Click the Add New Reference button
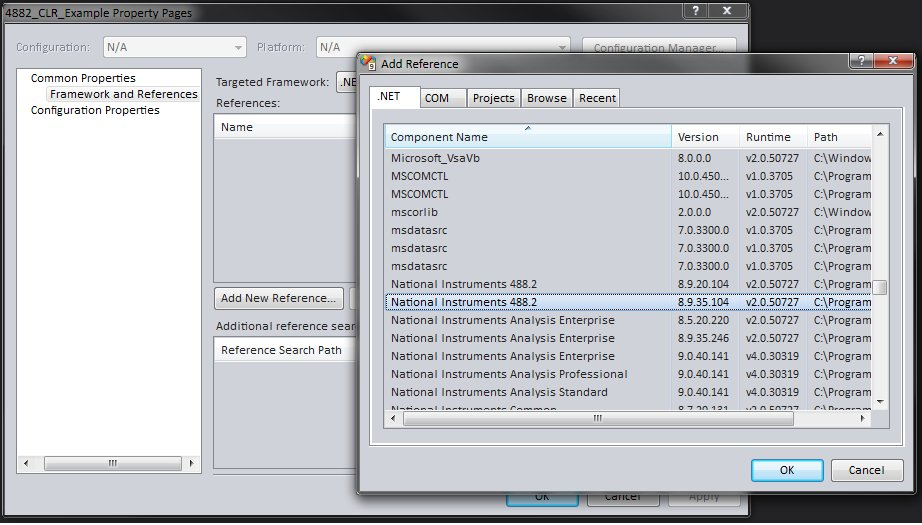This screenshot has width=922, height=525. (278, 298)
